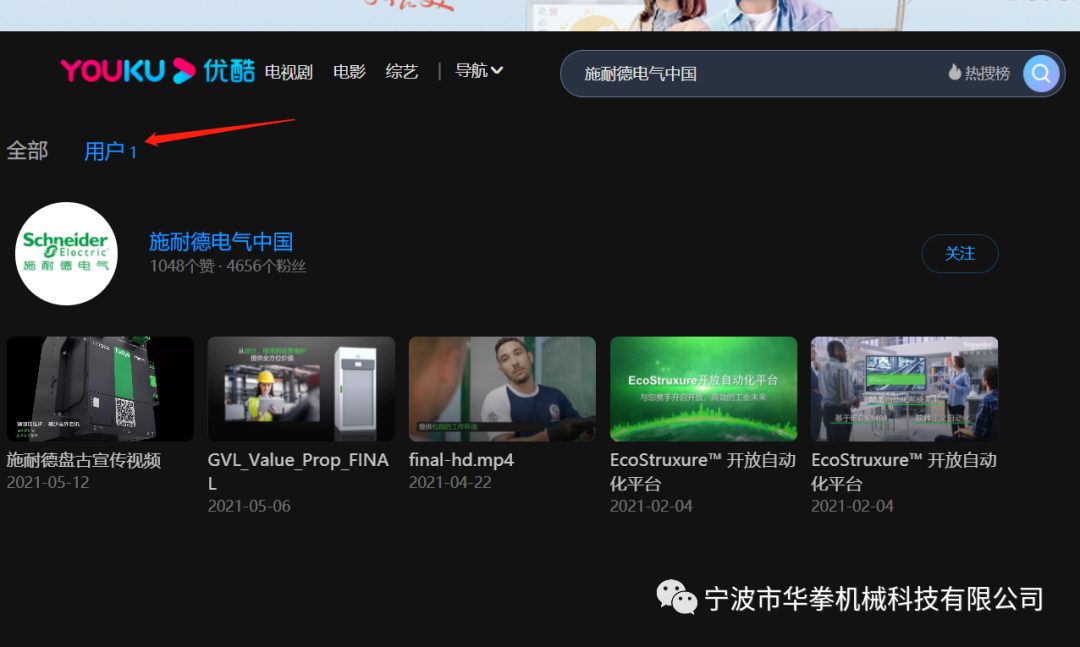The image size is (1080, 647).
Task: Open the green EcoStruxure platform thumbnail
Action: [703, 389]
